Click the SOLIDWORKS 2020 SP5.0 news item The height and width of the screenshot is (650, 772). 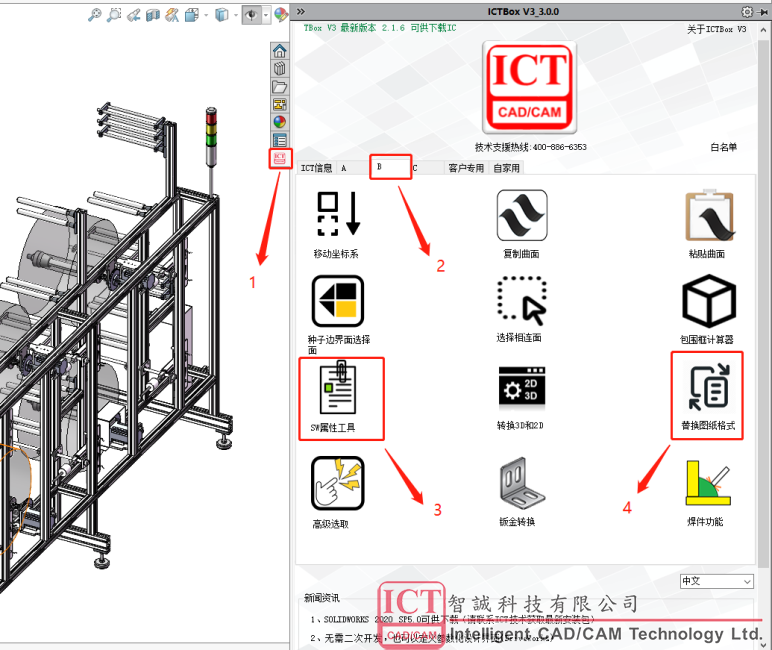[452, 619]
